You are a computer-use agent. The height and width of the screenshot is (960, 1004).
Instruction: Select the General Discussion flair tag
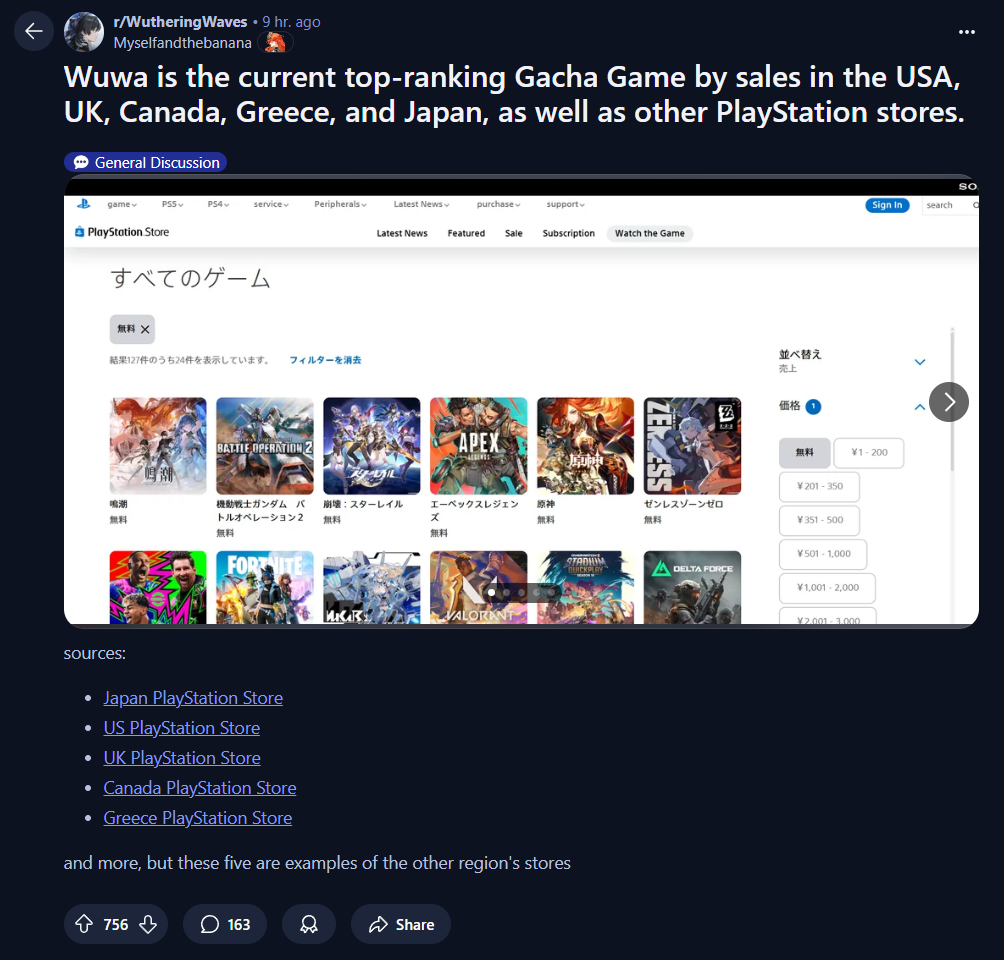[x=145, y=163]
